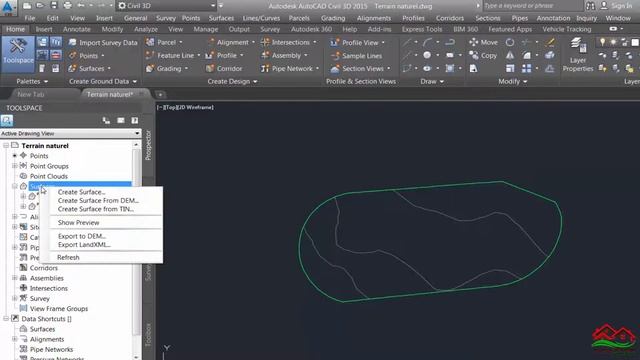Open Active Drawing View dropdown
The height and width of the screenshot is (360, 640).
coord(70,133)
